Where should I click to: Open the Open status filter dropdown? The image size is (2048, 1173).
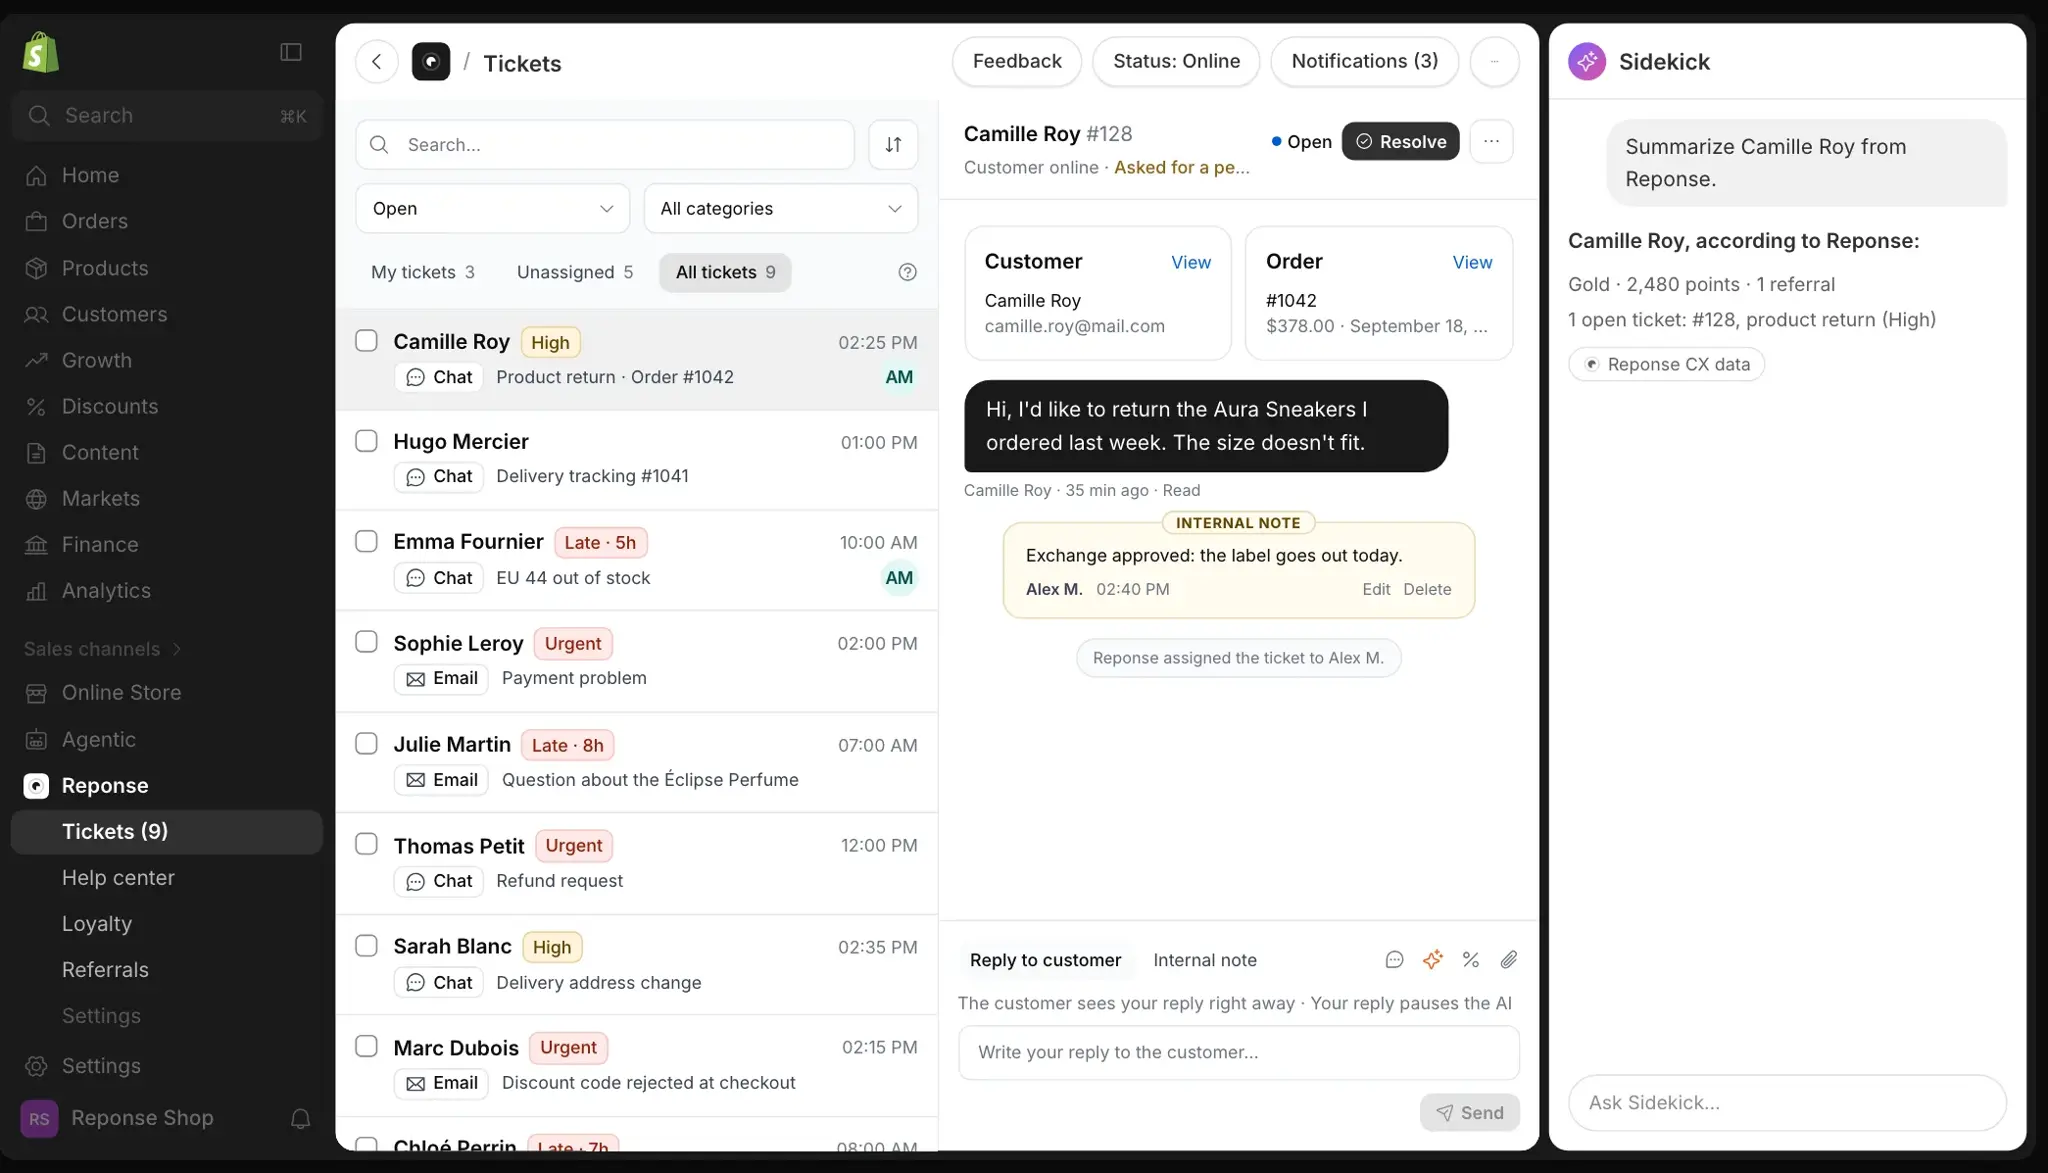tap(492, 209)
